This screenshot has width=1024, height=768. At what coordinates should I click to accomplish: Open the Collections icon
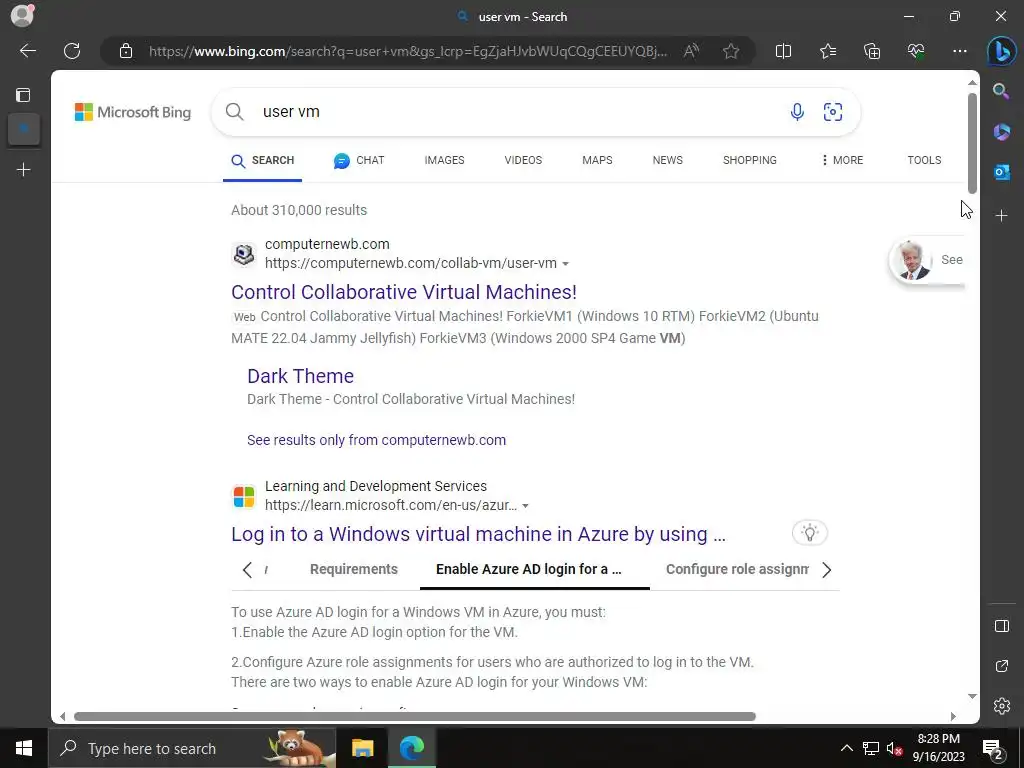point(872,51)
